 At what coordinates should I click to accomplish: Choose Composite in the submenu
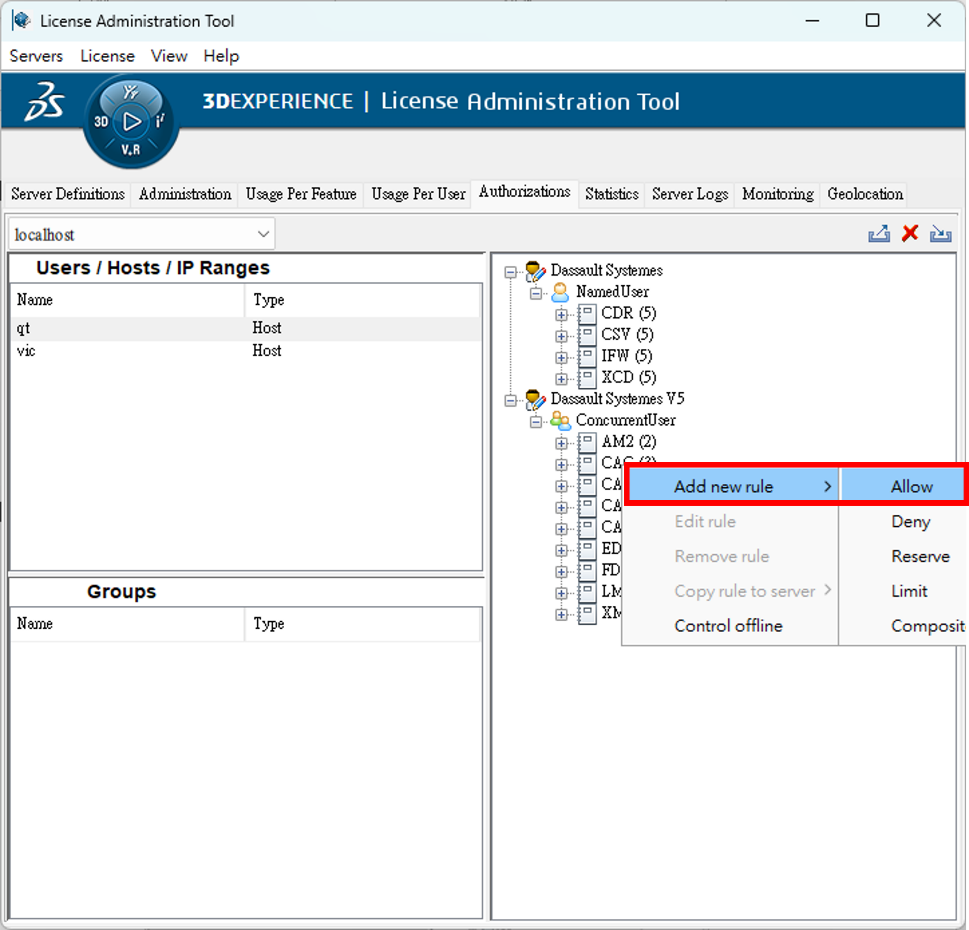(903, 626)
